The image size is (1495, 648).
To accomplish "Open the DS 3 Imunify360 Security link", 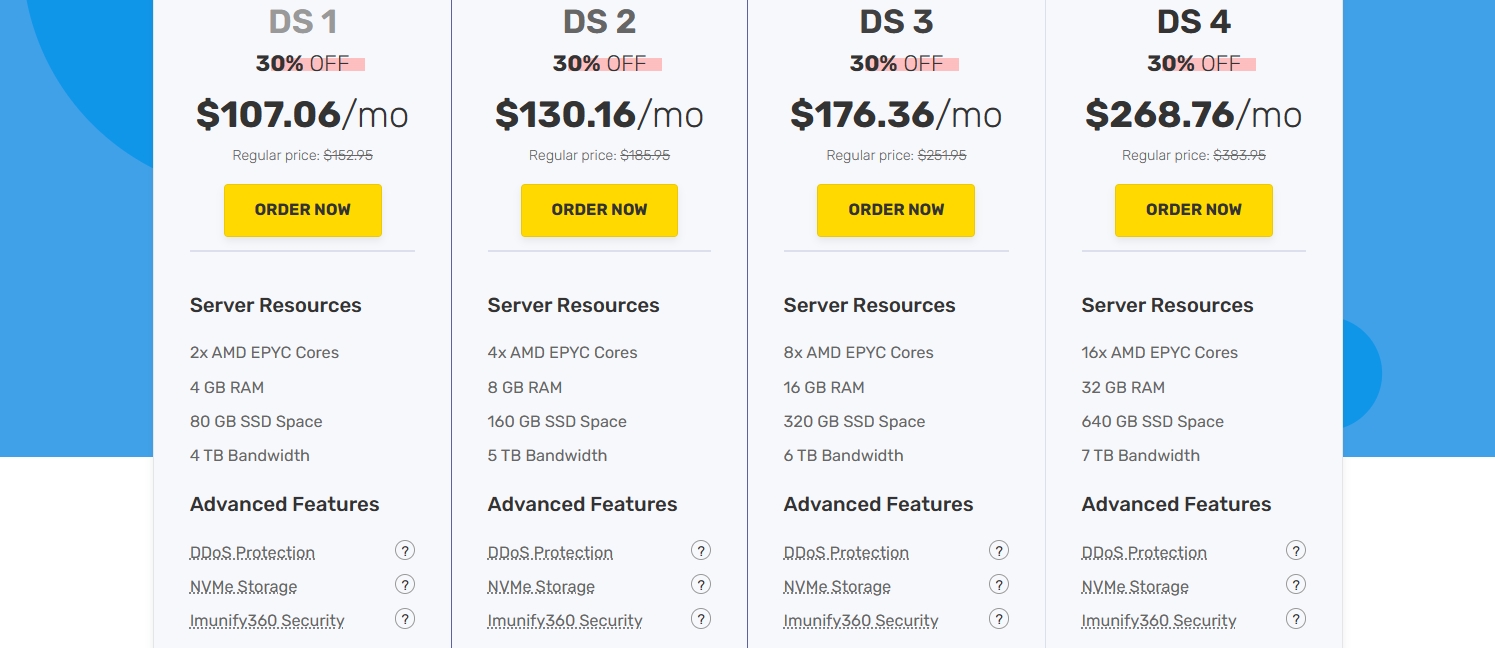I will pos(860,621).
